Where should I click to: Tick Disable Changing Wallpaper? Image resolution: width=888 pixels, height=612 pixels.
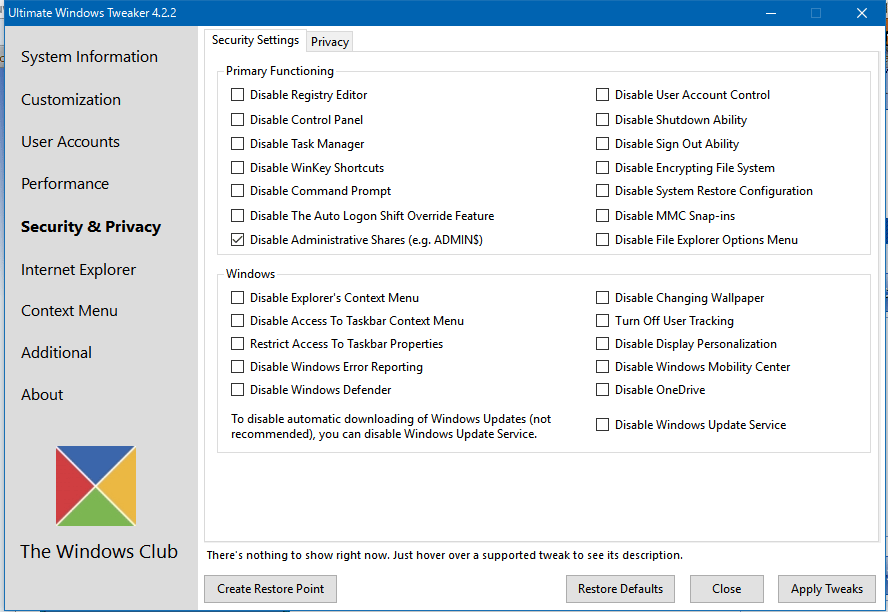click(603, 298)
